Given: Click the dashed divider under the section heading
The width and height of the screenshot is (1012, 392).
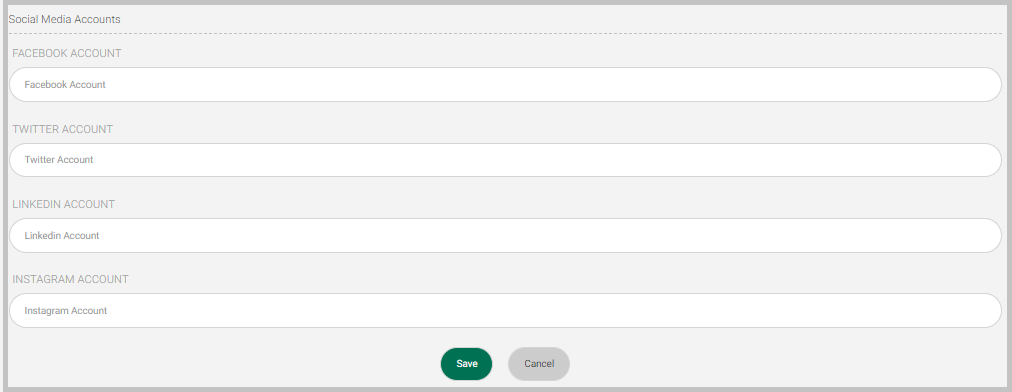Looking at the screenshot, I should click(505, 34).
